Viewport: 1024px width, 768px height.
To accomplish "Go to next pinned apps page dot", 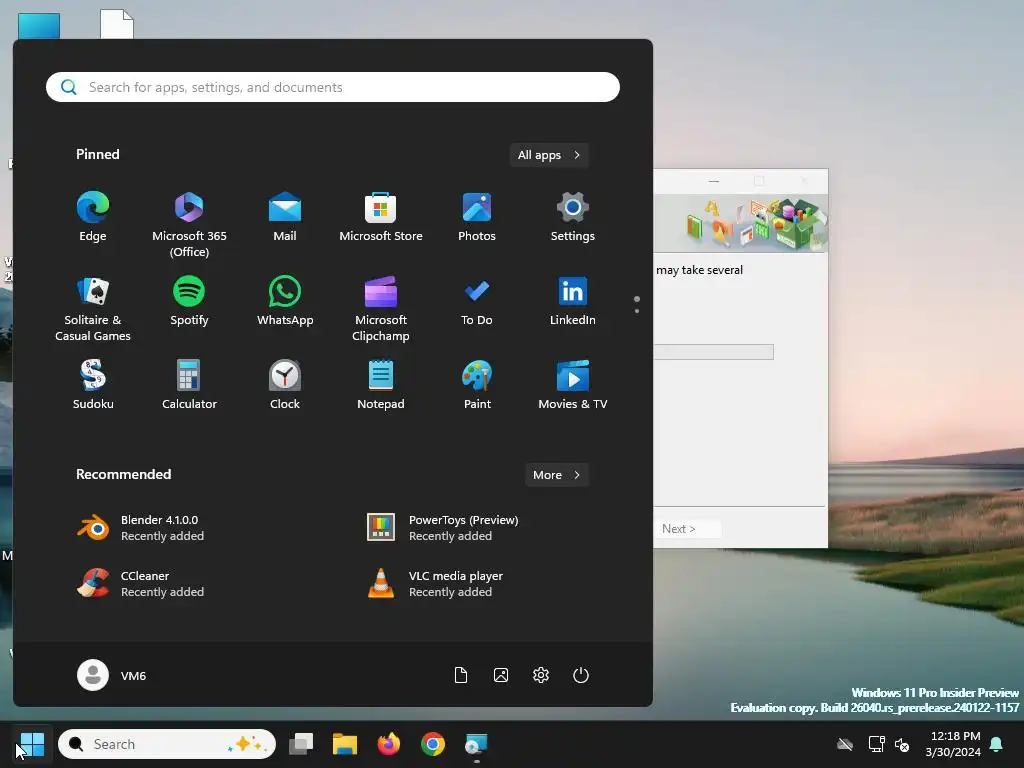I will coord(637,311).
